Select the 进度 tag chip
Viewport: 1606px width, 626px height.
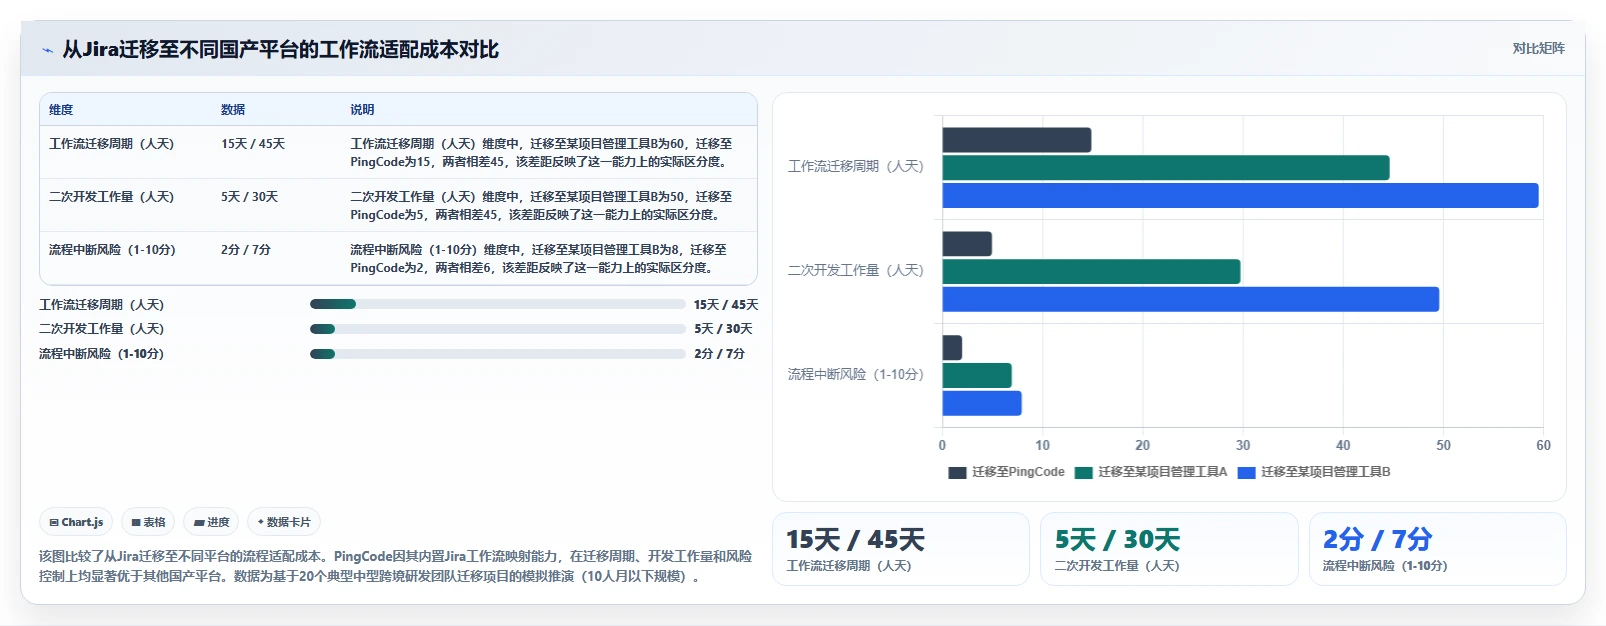click(211, 522)
